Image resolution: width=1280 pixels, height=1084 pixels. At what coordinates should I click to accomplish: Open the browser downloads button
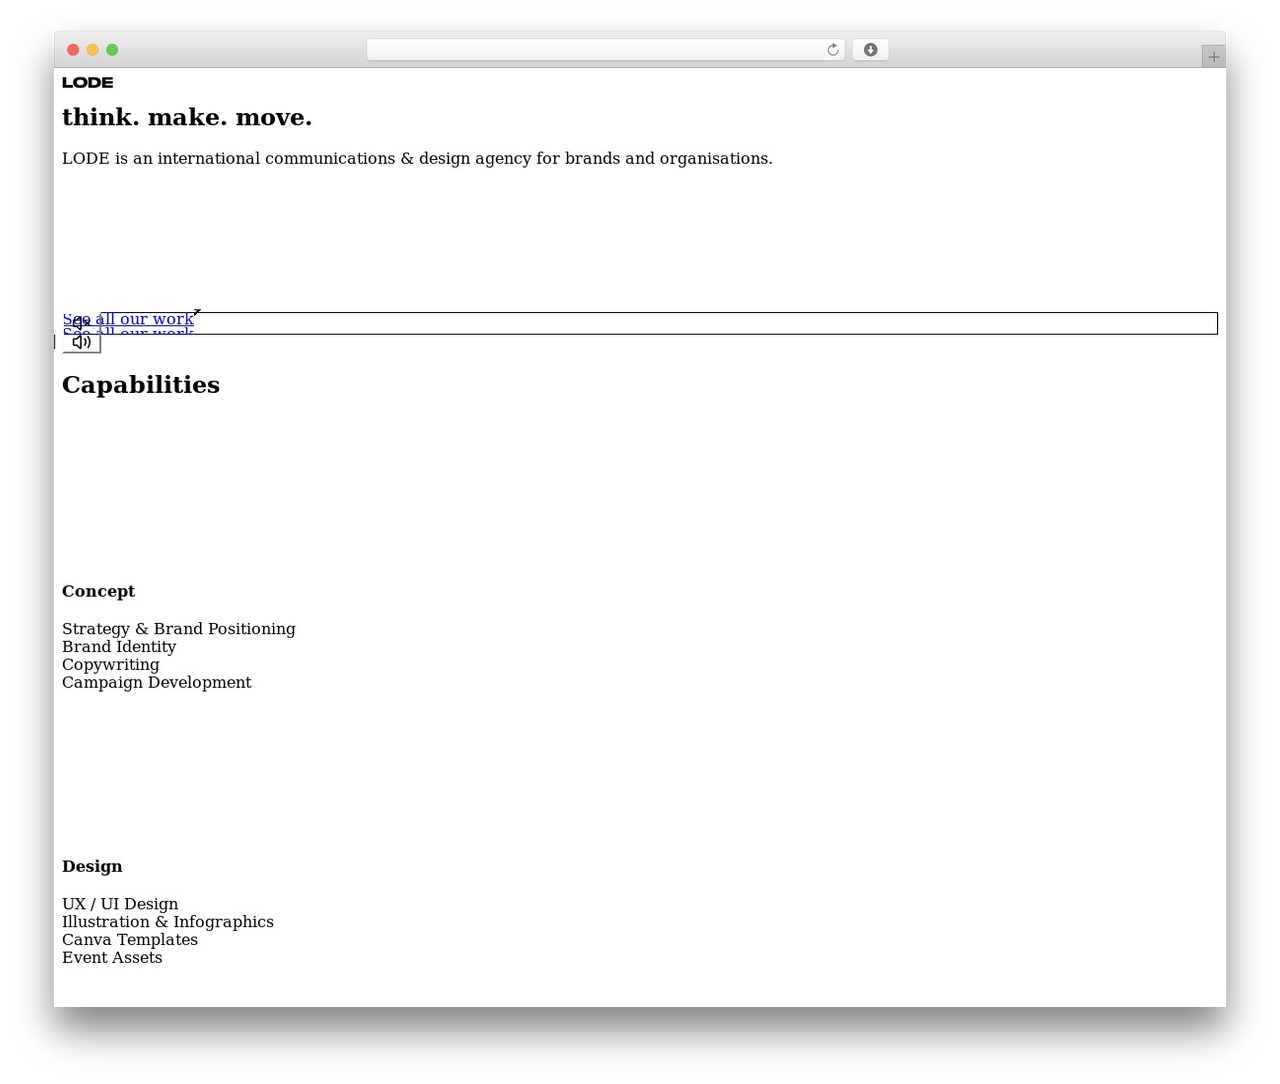pos(870,50)
